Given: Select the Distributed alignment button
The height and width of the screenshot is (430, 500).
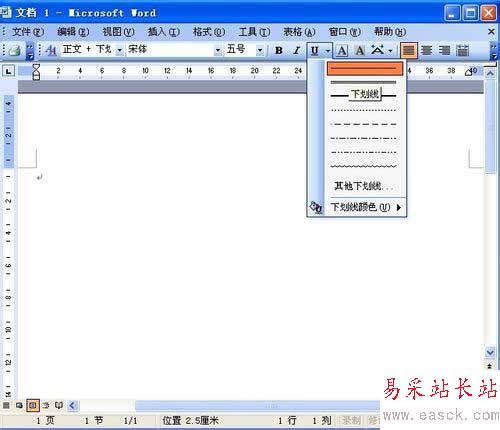Looking at the screenshot, I should [462, 50].
